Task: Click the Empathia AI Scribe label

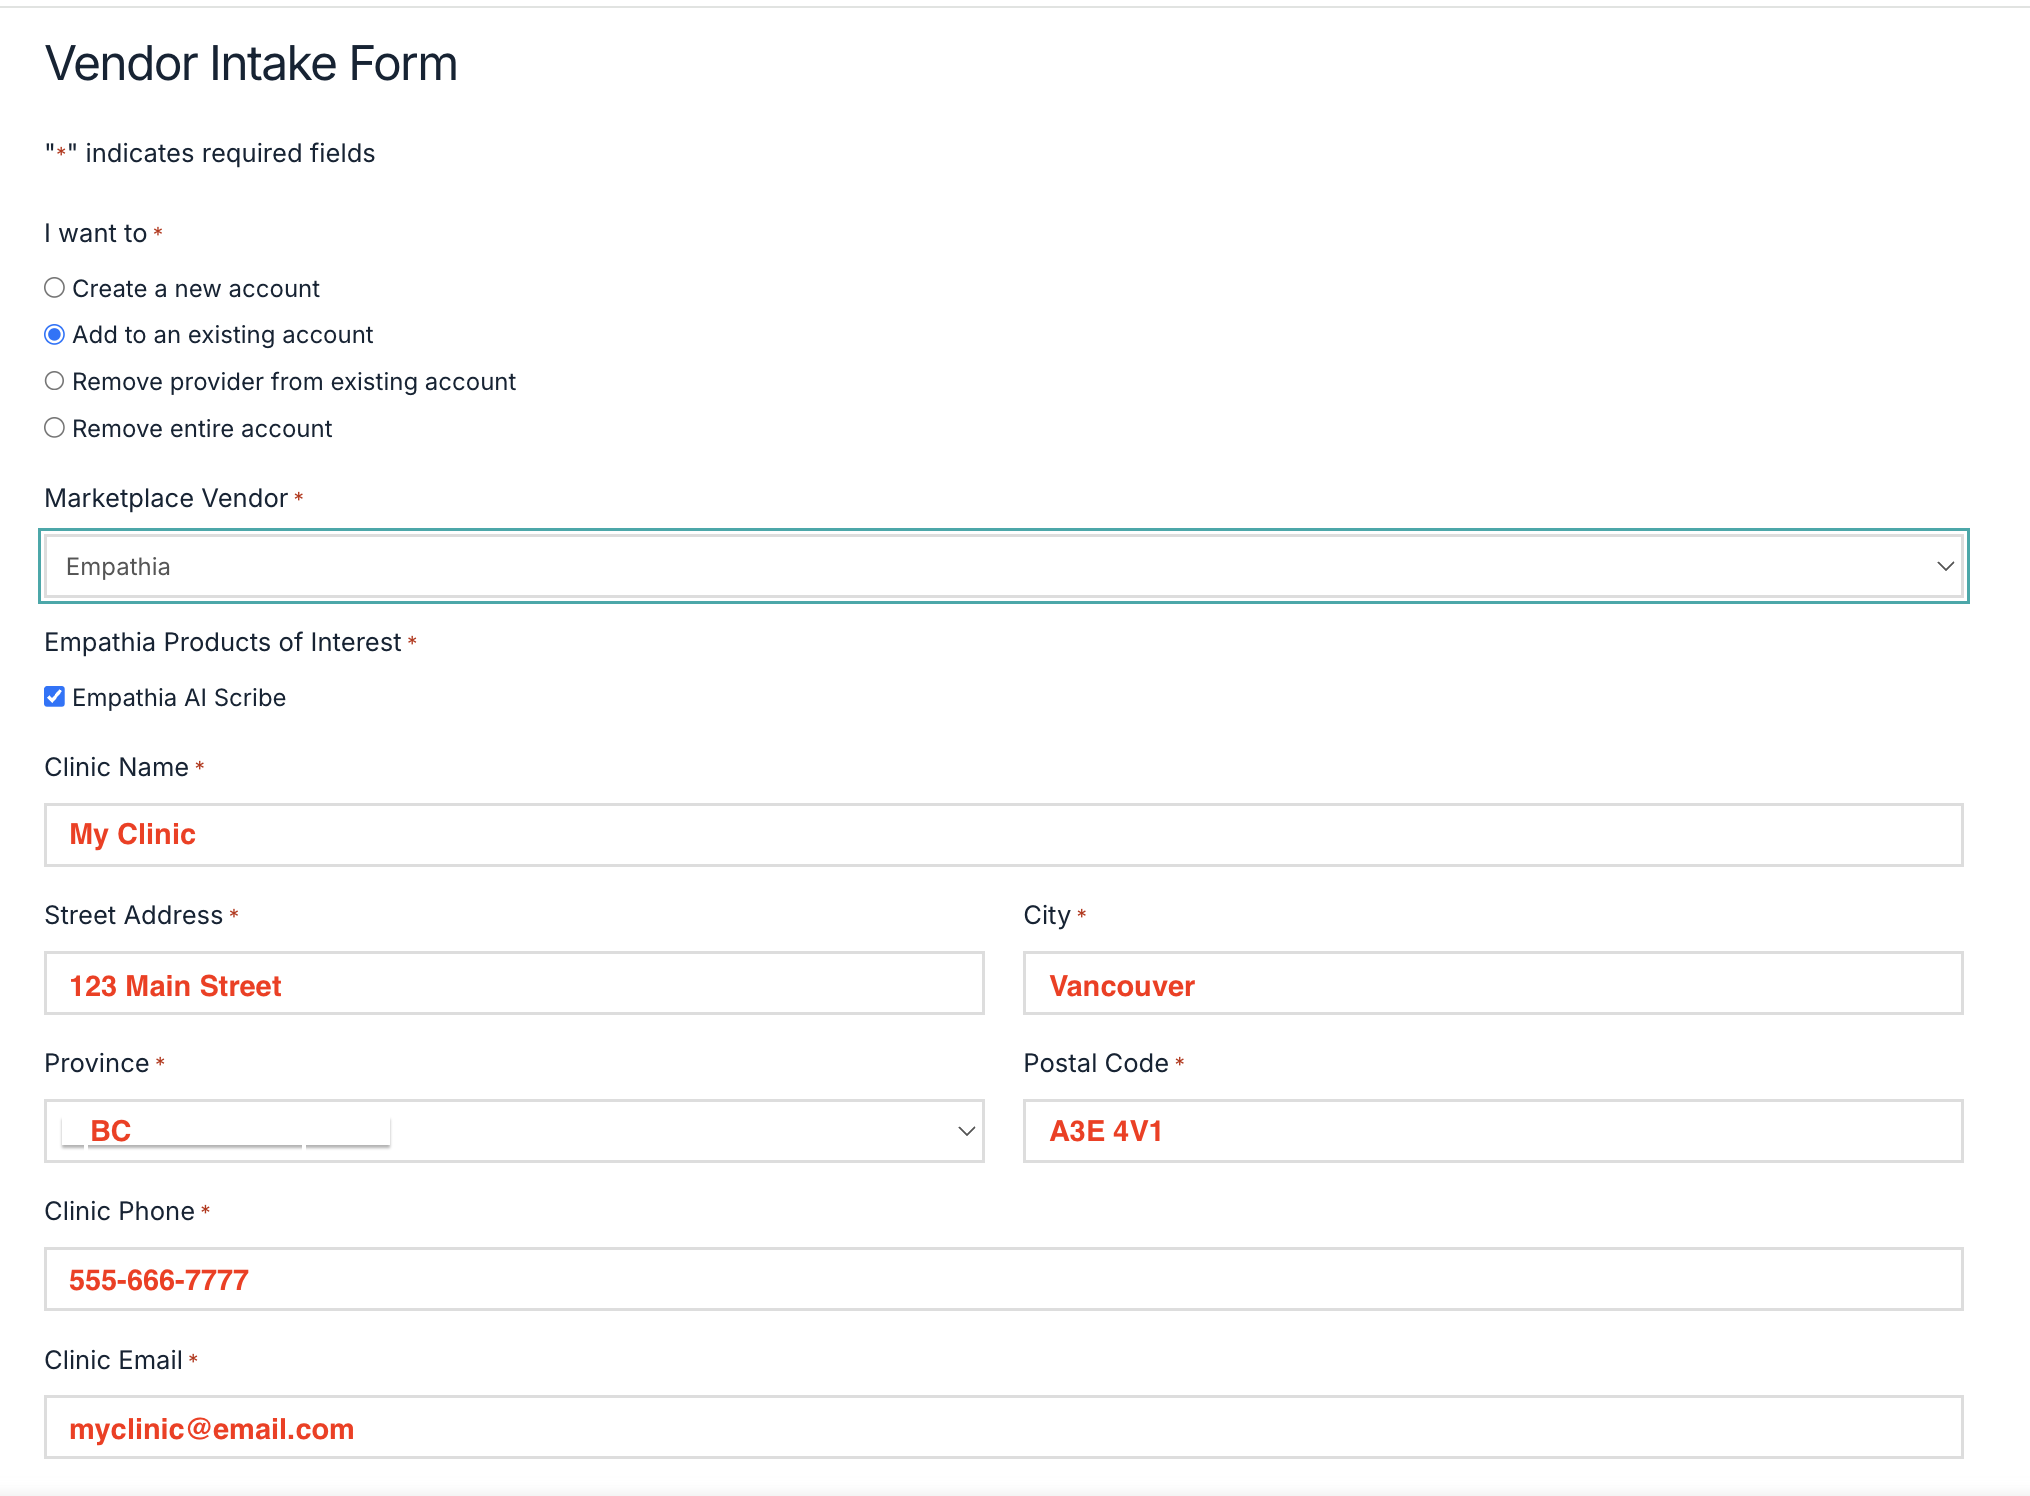Action: click(x=179, y=697)
